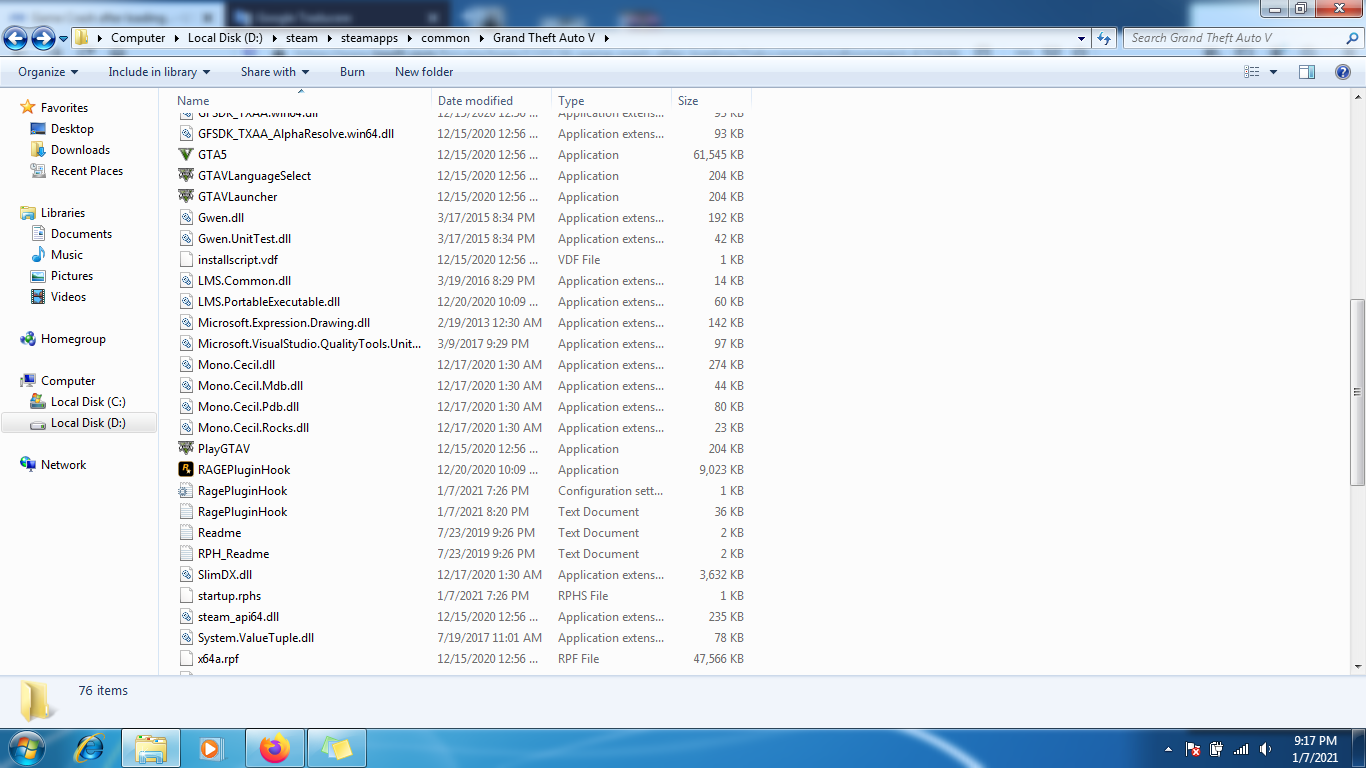This screenshot has height=768, width=1366.
Task: Open the Include in library dropdown
Action: point(159,72)
